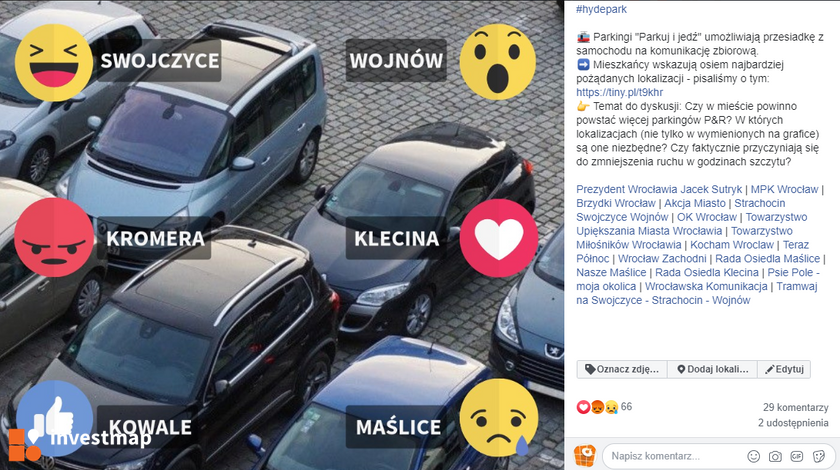This screenshot has height=470, width=840.
Task: Click the thumbs-up like icon beside KOWALE
Action: (54, 418)
